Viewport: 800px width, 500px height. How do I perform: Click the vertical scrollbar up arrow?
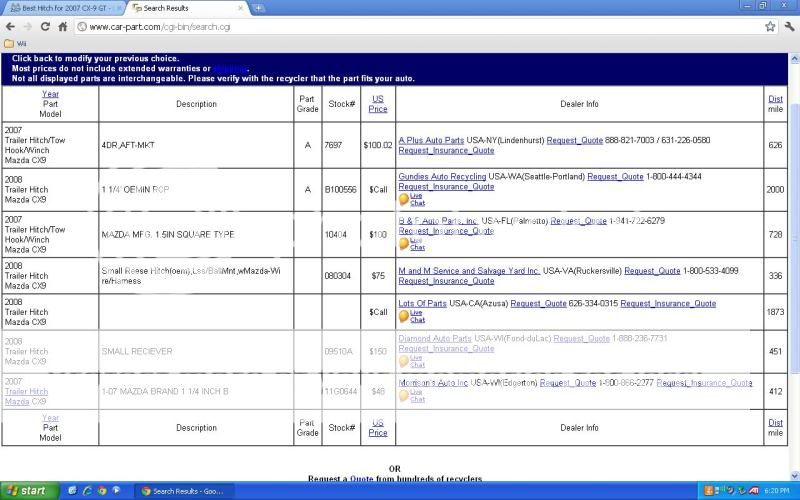(x=794, y=59)
